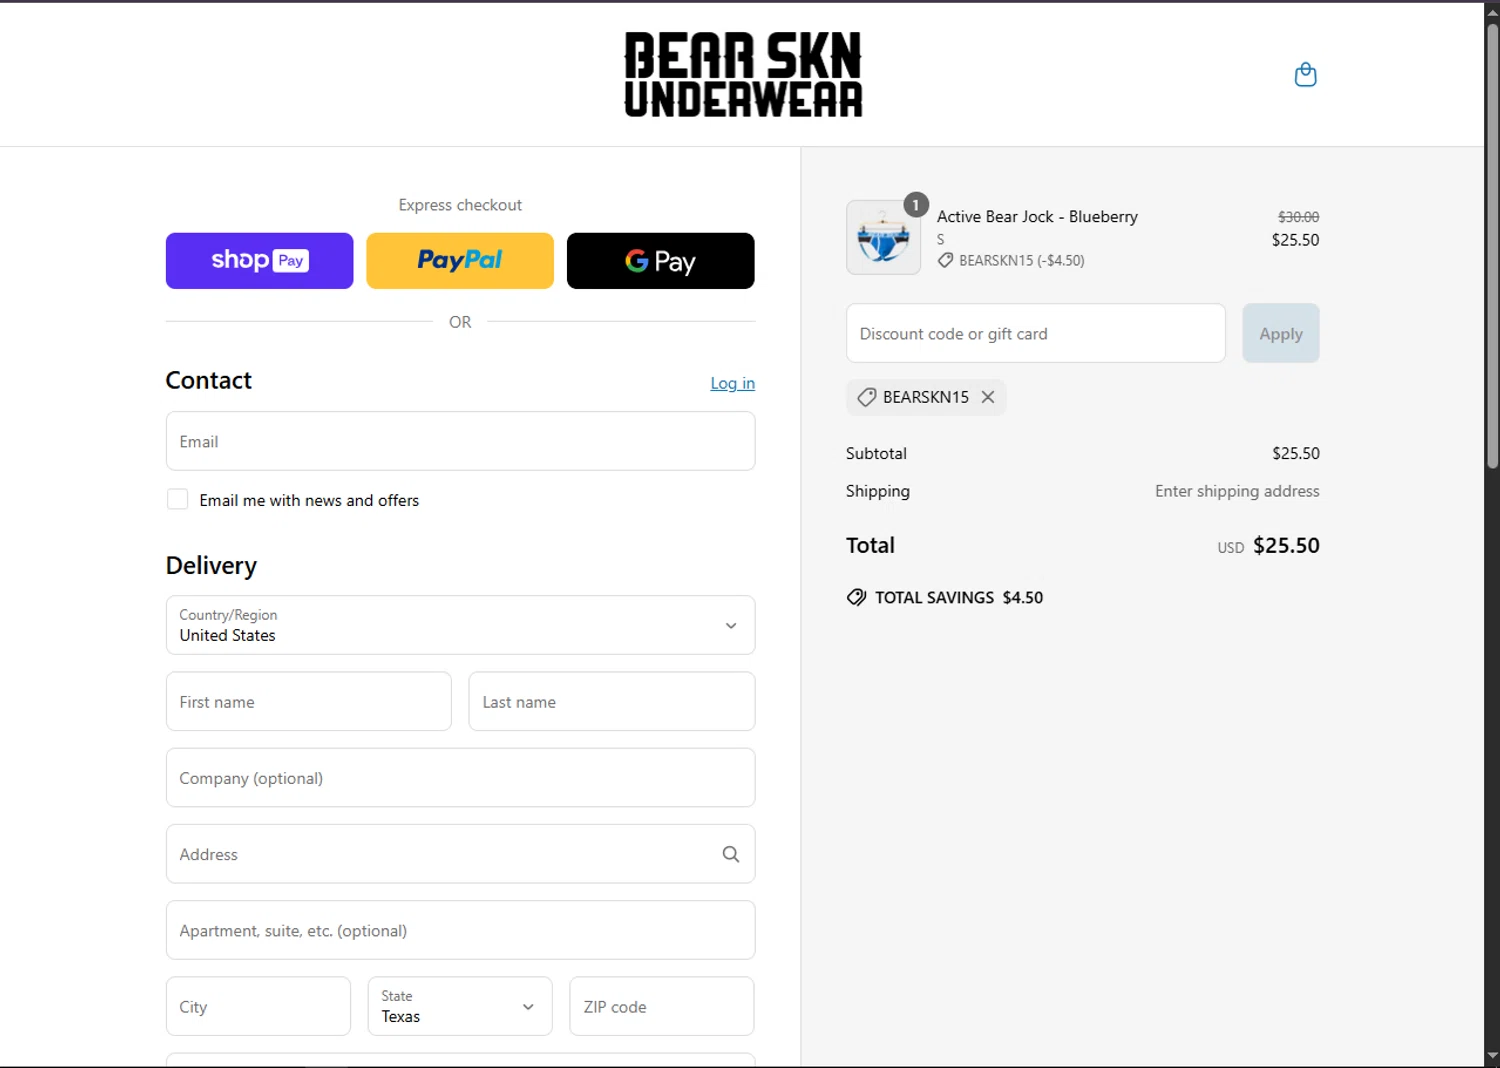
Task: Pay with Shop Pay express checkout
Action: (x=259, y=261)
